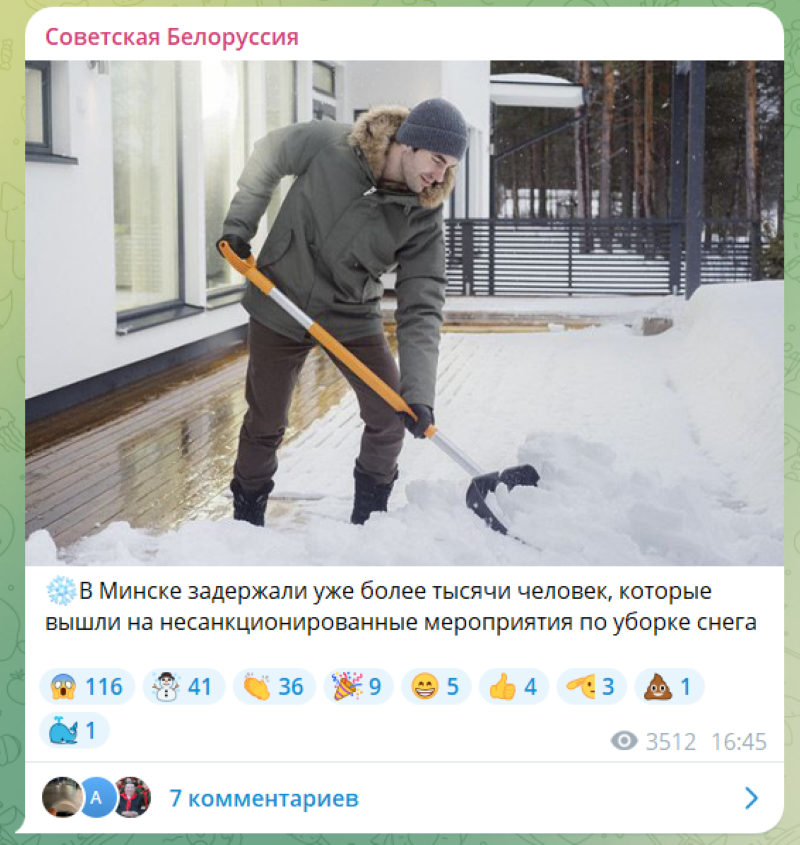Toggle the clapping hands reaction with 36
Viewport: 800px width, 845px height.
point(274,687)
